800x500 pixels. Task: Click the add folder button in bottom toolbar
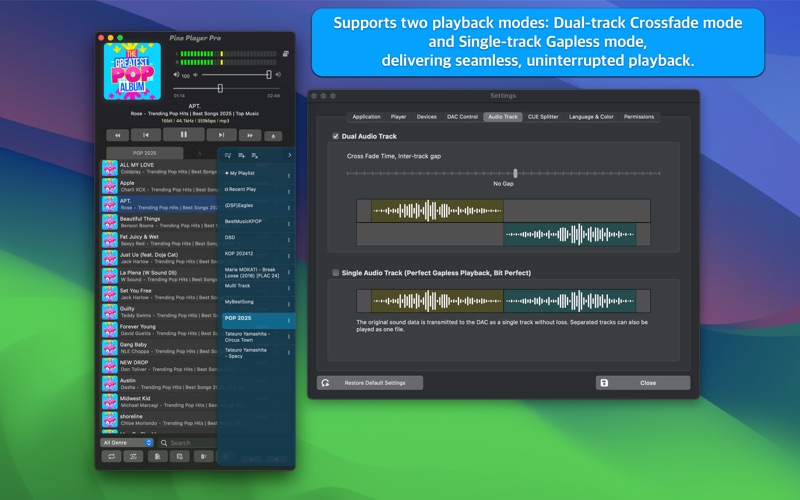click(x=180, y=456)
